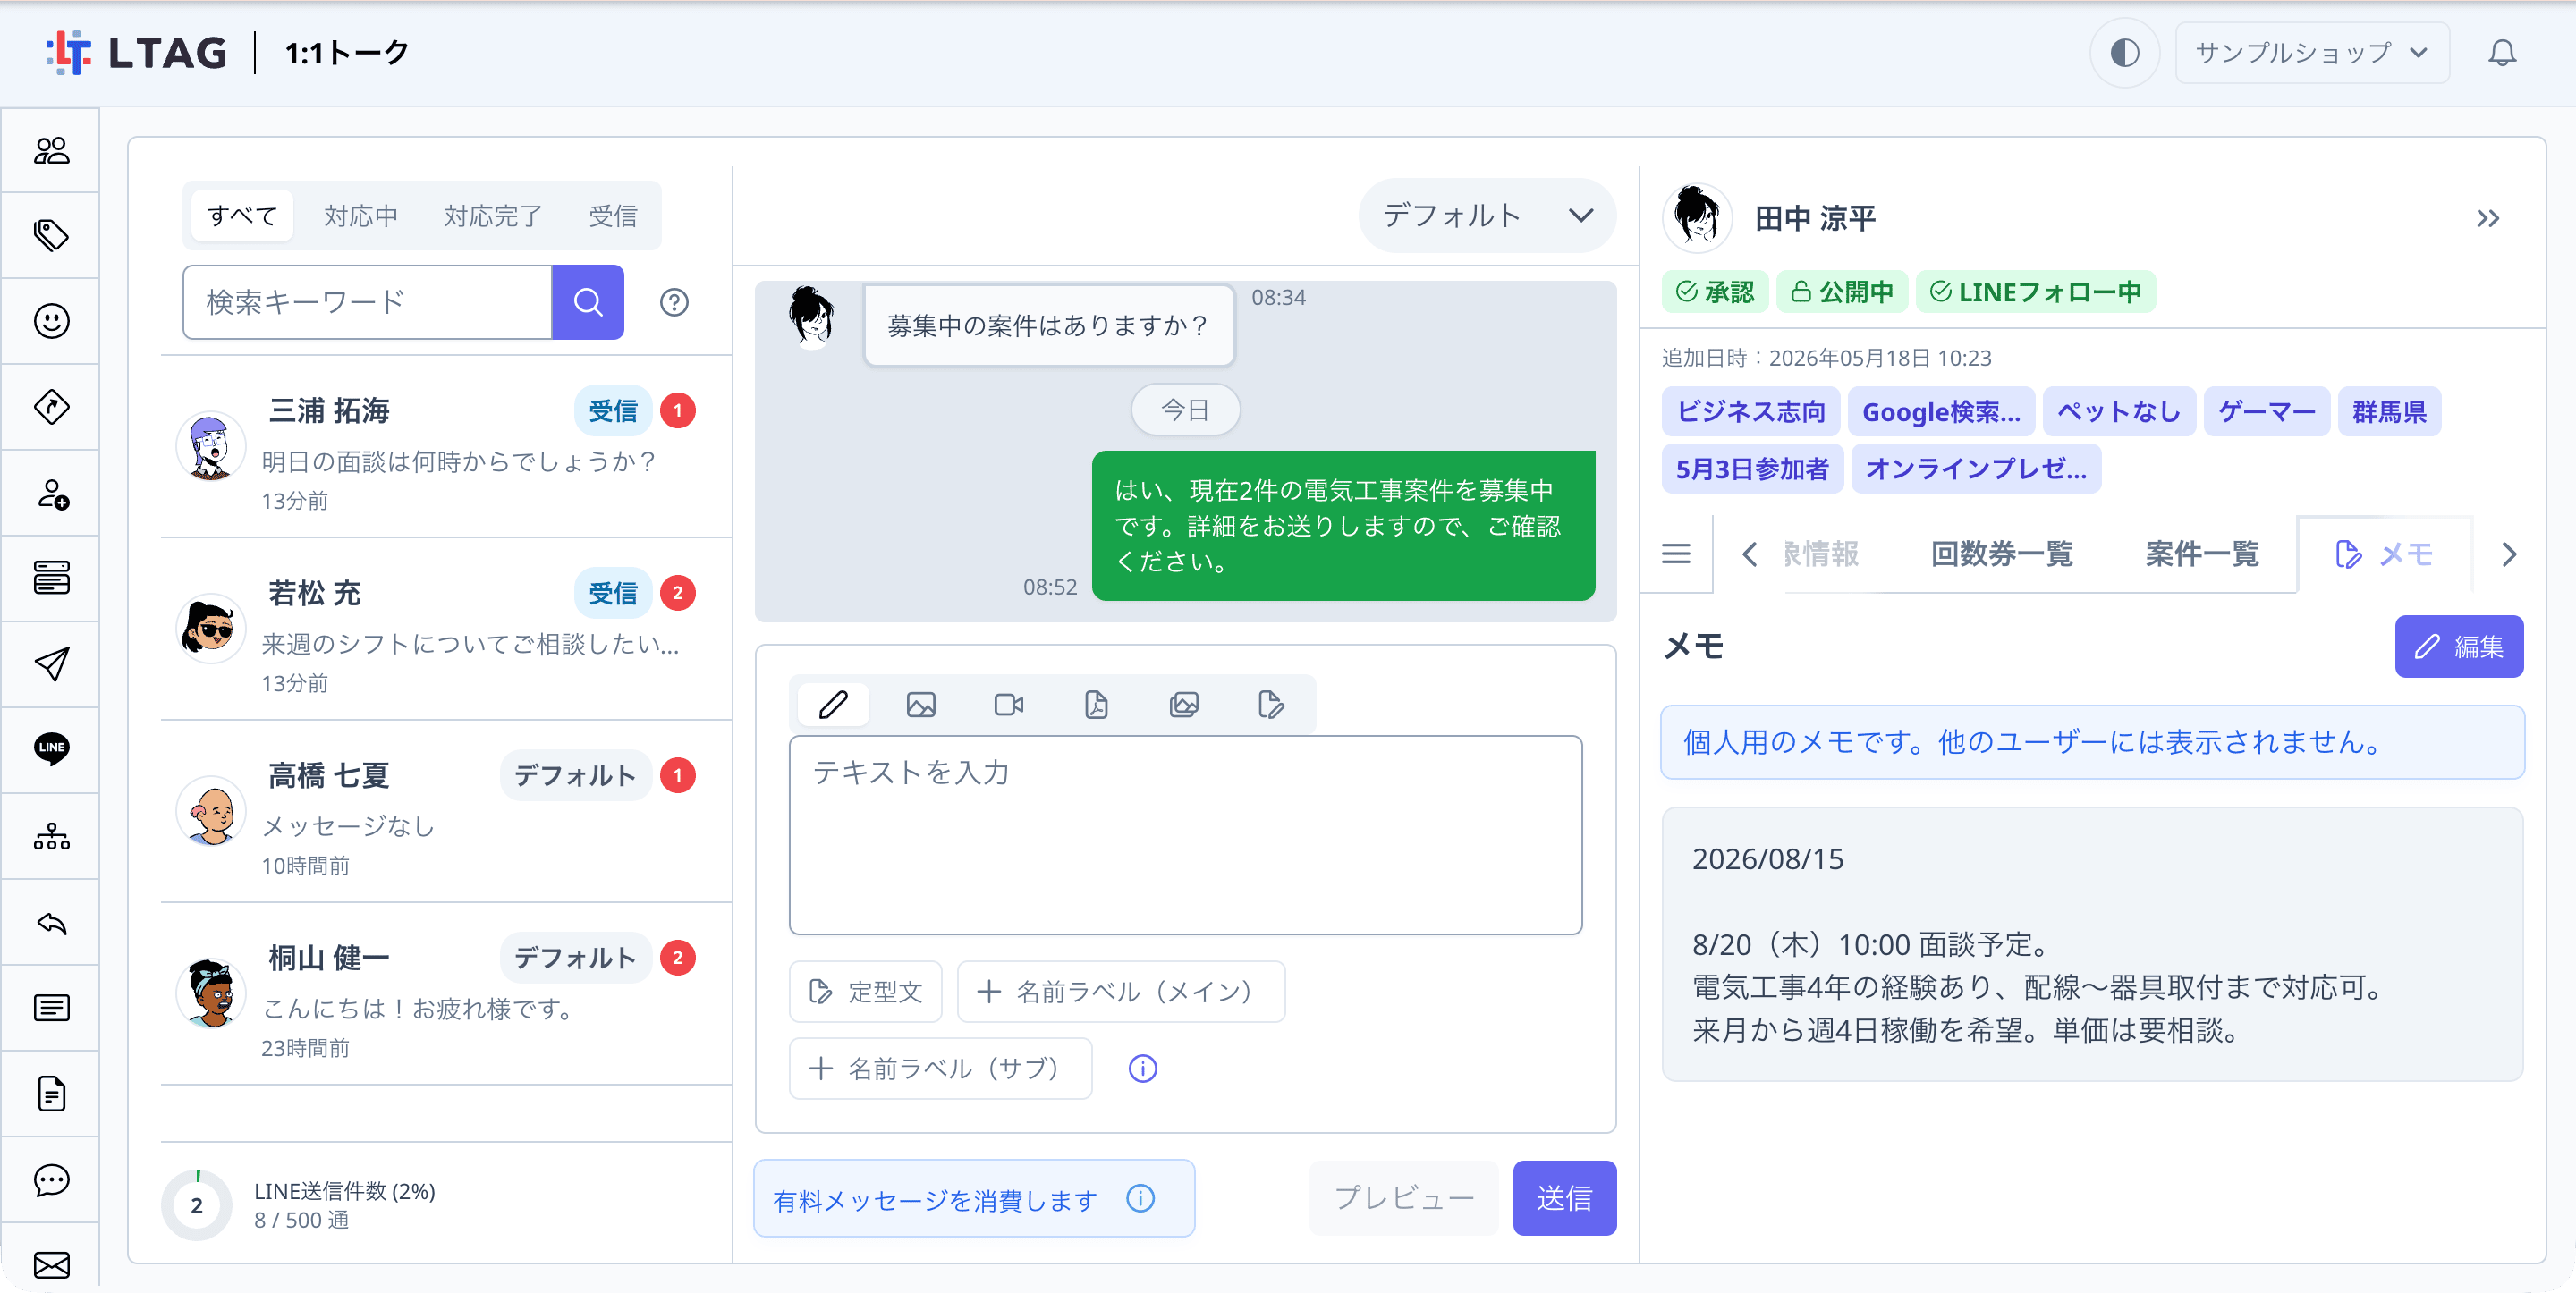Open the paper plane send sidebar icon
This screenshot has width=2576, height=1293.
[x=51, y=664]
